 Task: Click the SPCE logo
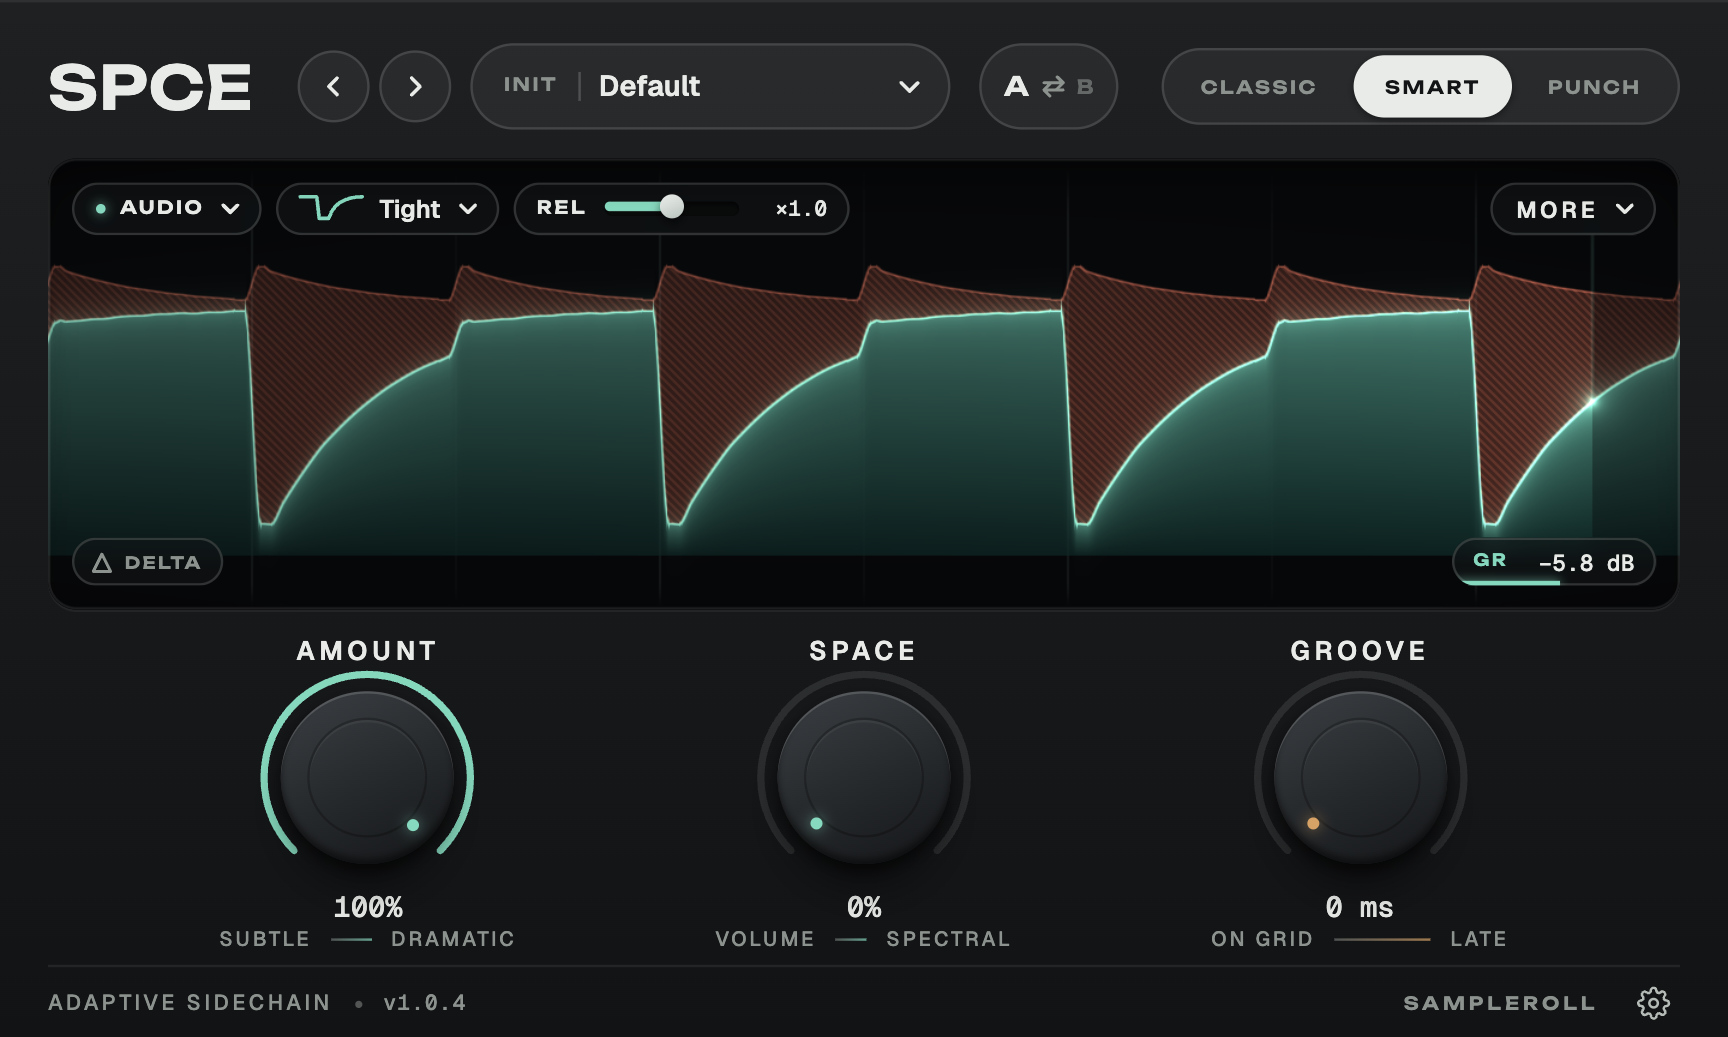[x=150, y=87]
